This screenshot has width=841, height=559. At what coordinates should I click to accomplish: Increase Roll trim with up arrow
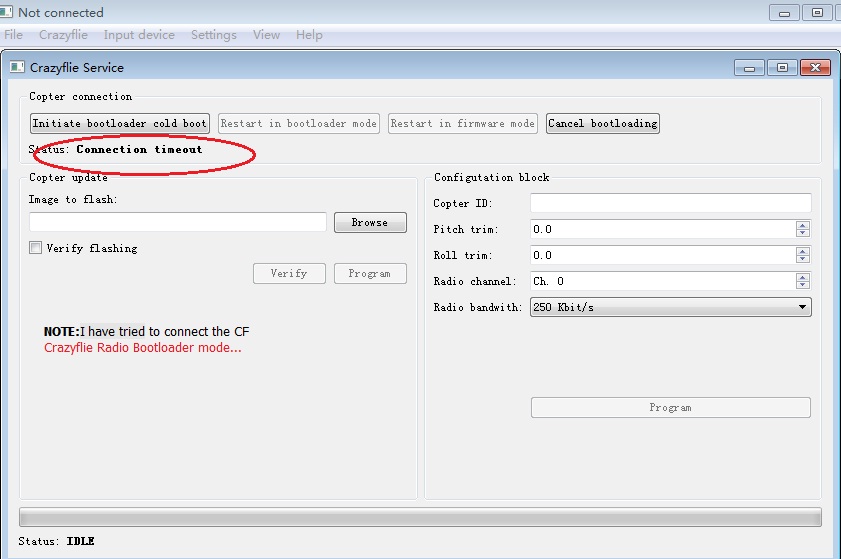tap(802, 251)
